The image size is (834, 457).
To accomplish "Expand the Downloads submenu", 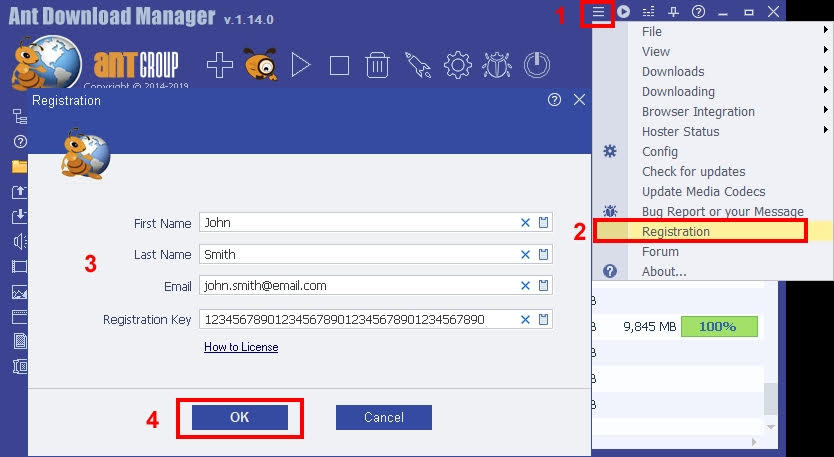I will (x=712, y=71).
